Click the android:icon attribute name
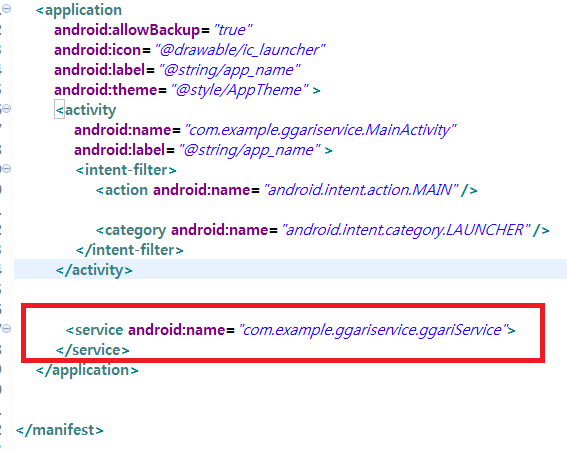567x450 pixels. [97, 50]
